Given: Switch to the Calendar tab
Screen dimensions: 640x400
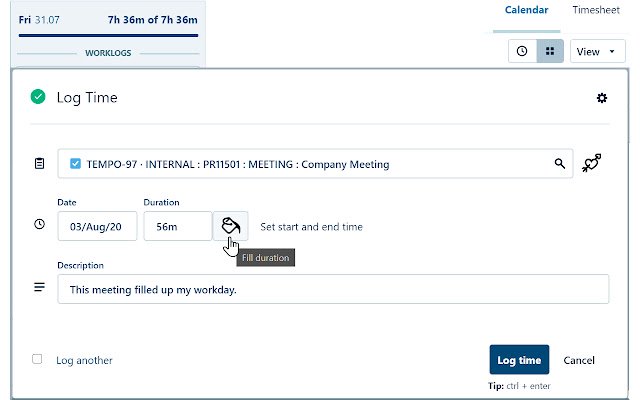Looking at the screenshot, I should click(x=526, y=10).
